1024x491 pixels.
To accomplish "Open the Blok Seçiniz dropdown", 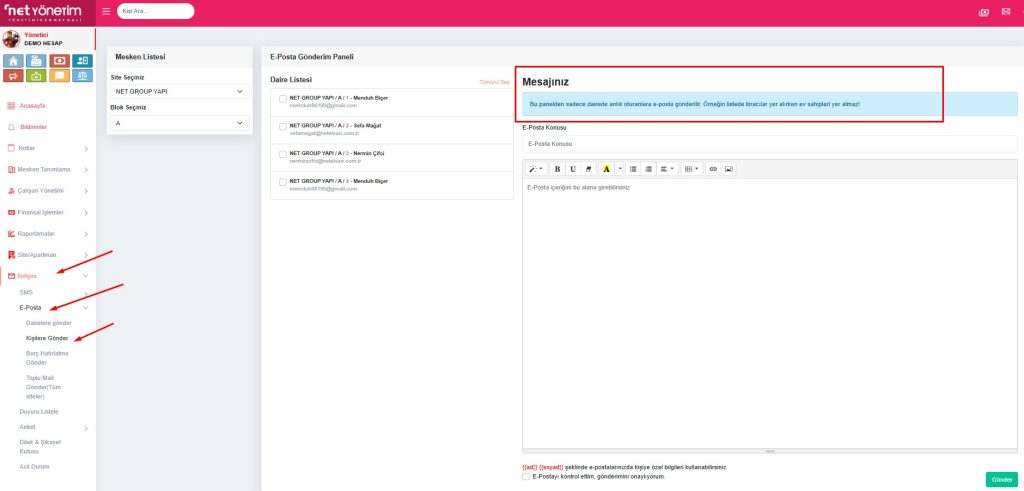I will [x=178, y=122].
